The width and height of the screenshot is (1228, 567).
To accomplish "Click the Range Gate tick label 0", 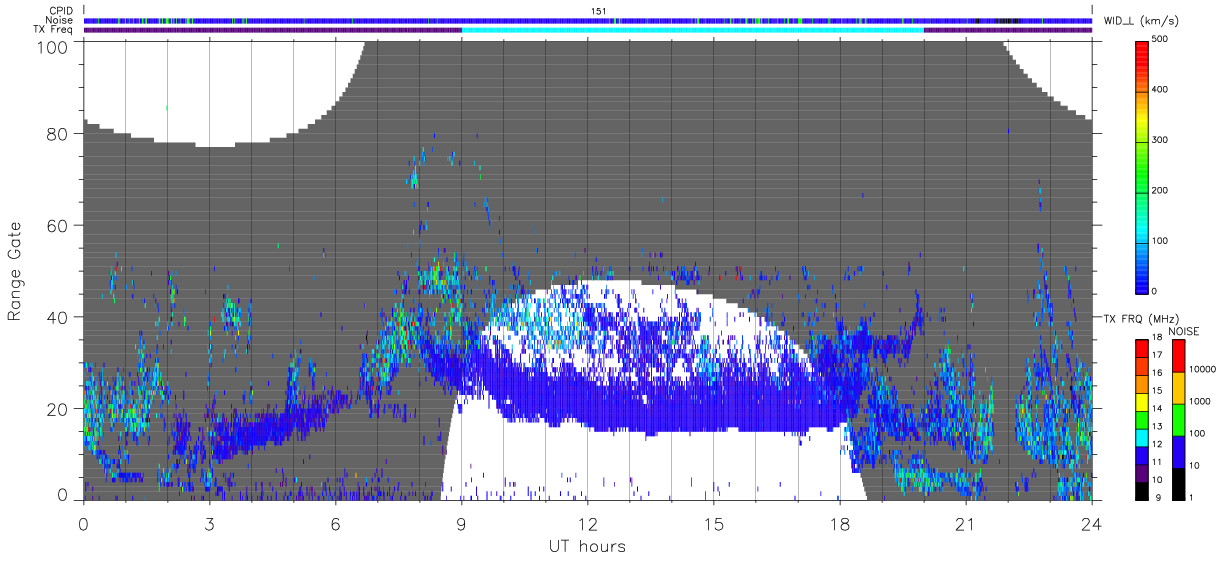I will pyautogui.click(x=62, y=494).
